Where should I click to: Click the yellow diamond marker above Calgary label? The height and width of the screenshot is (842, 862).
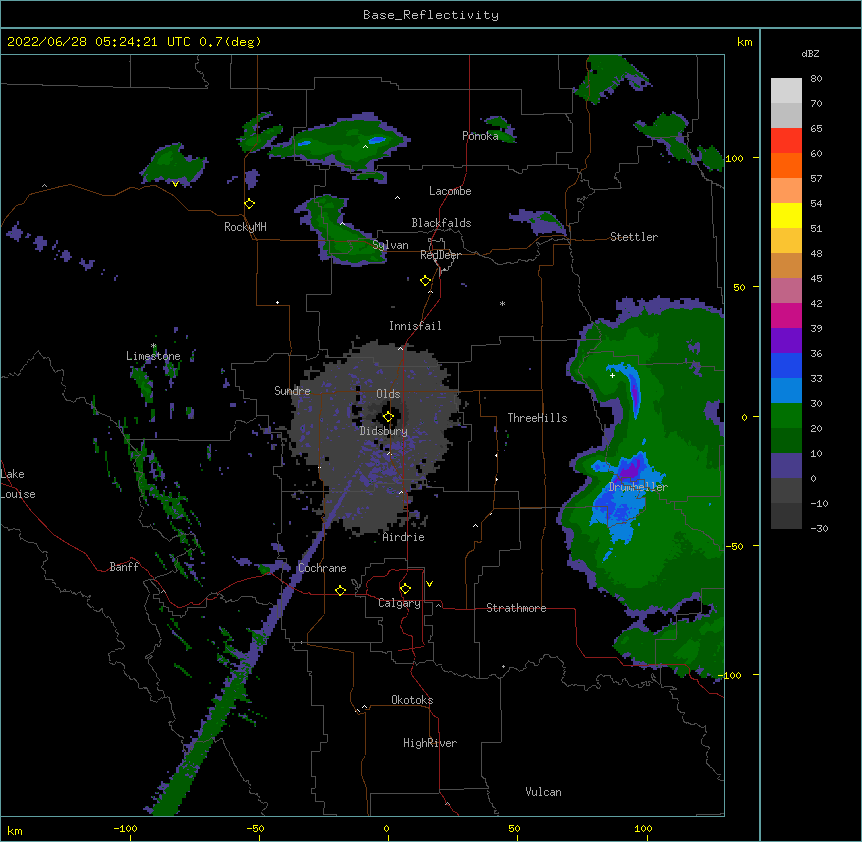click(405, 589)
